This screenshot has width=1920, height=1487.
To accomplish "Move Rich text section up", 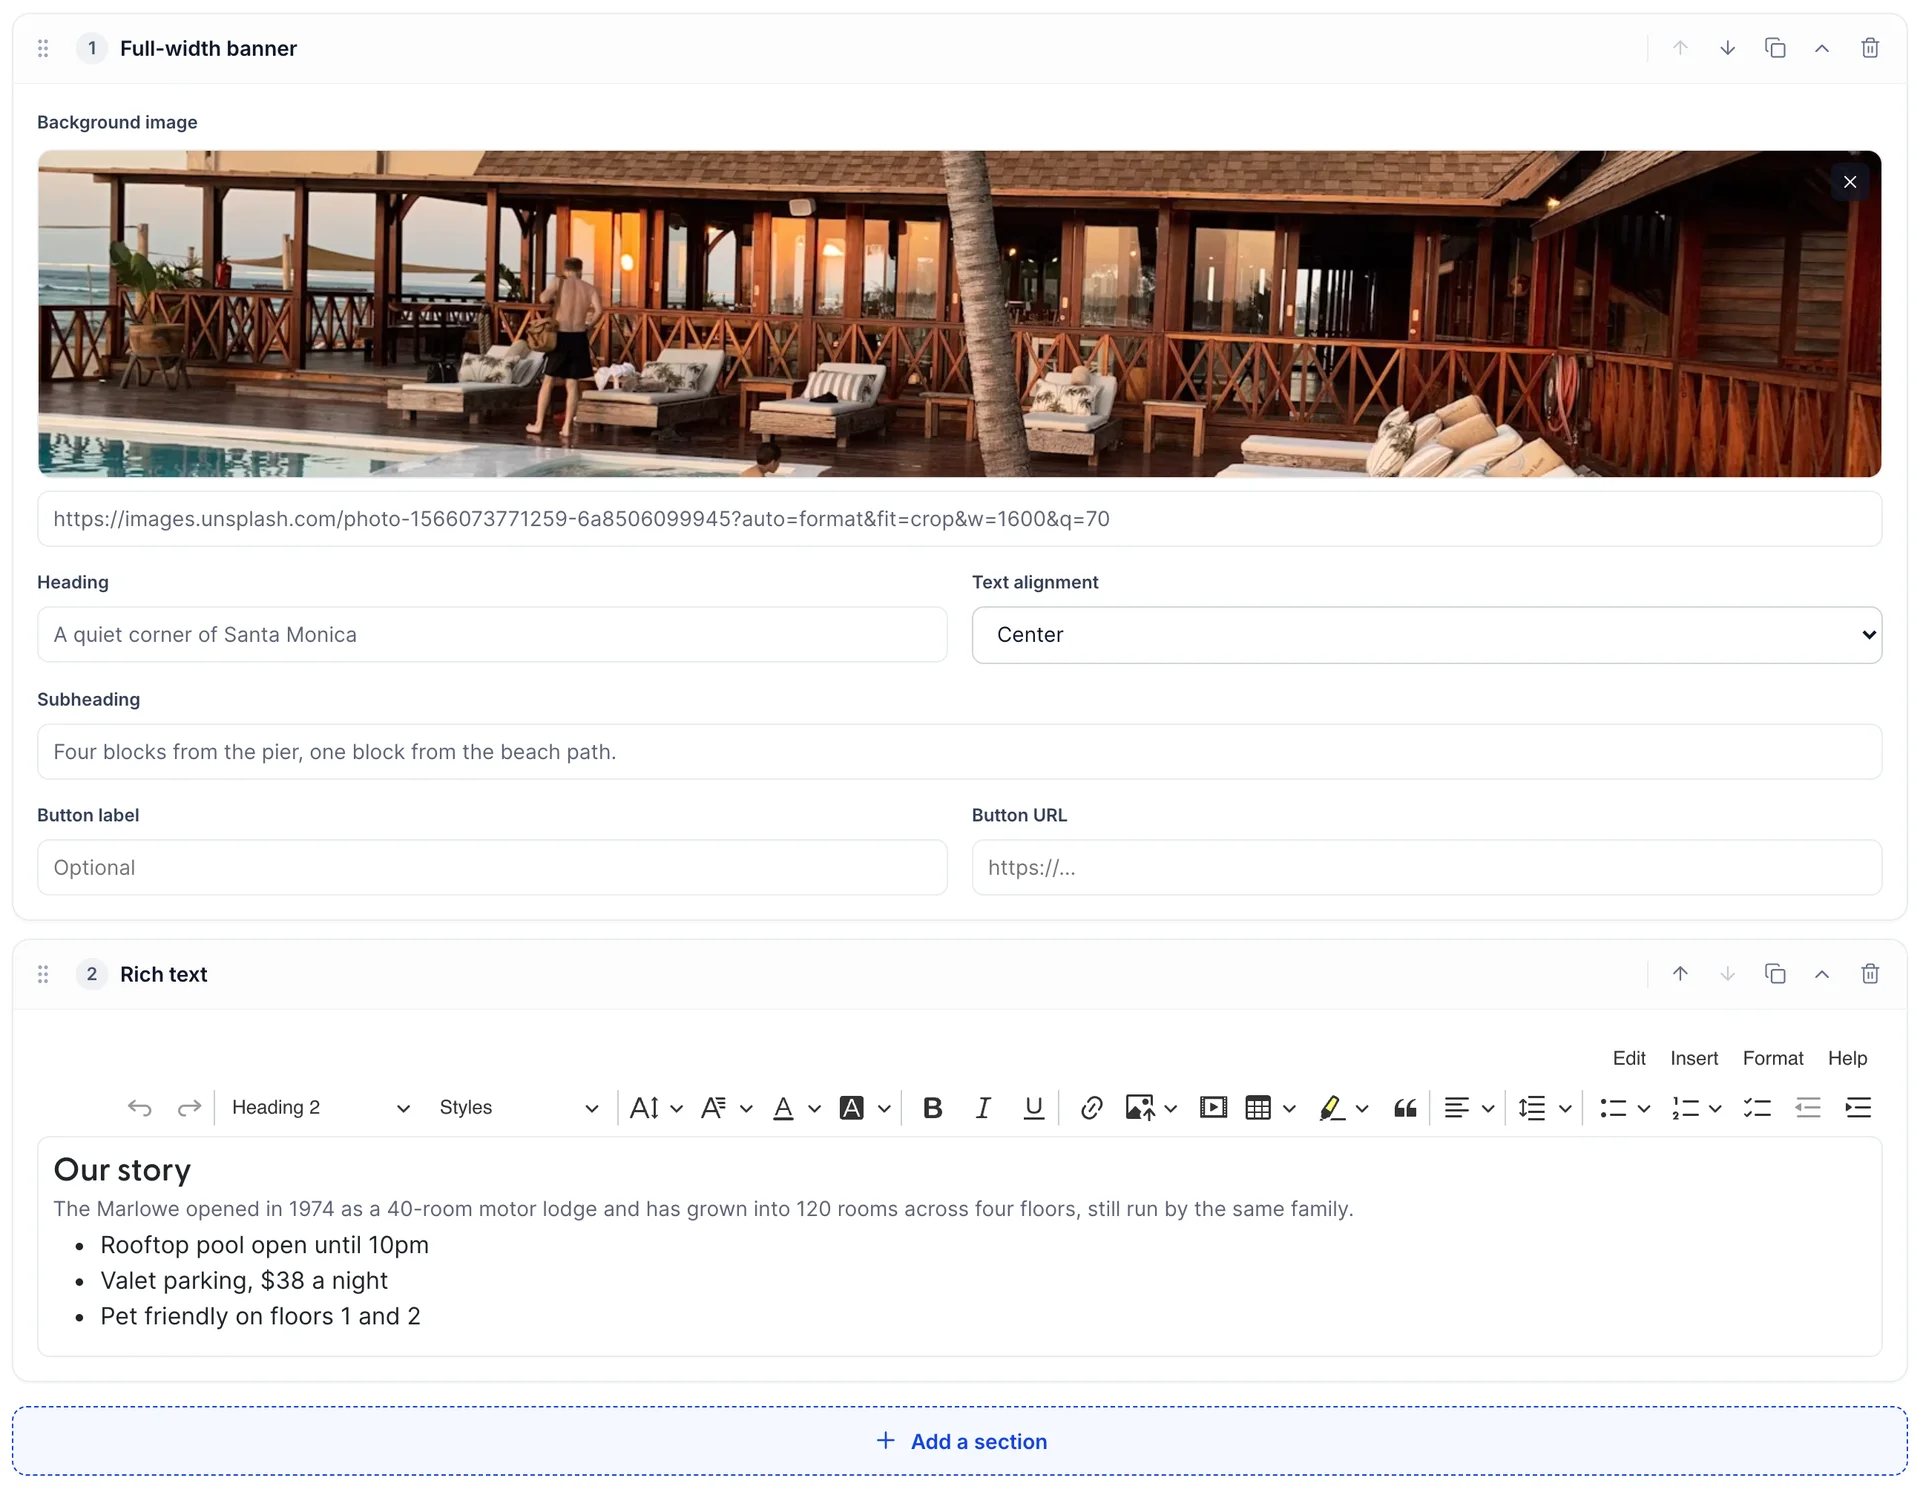I will pyautogui.click(x=1680, y=974).
